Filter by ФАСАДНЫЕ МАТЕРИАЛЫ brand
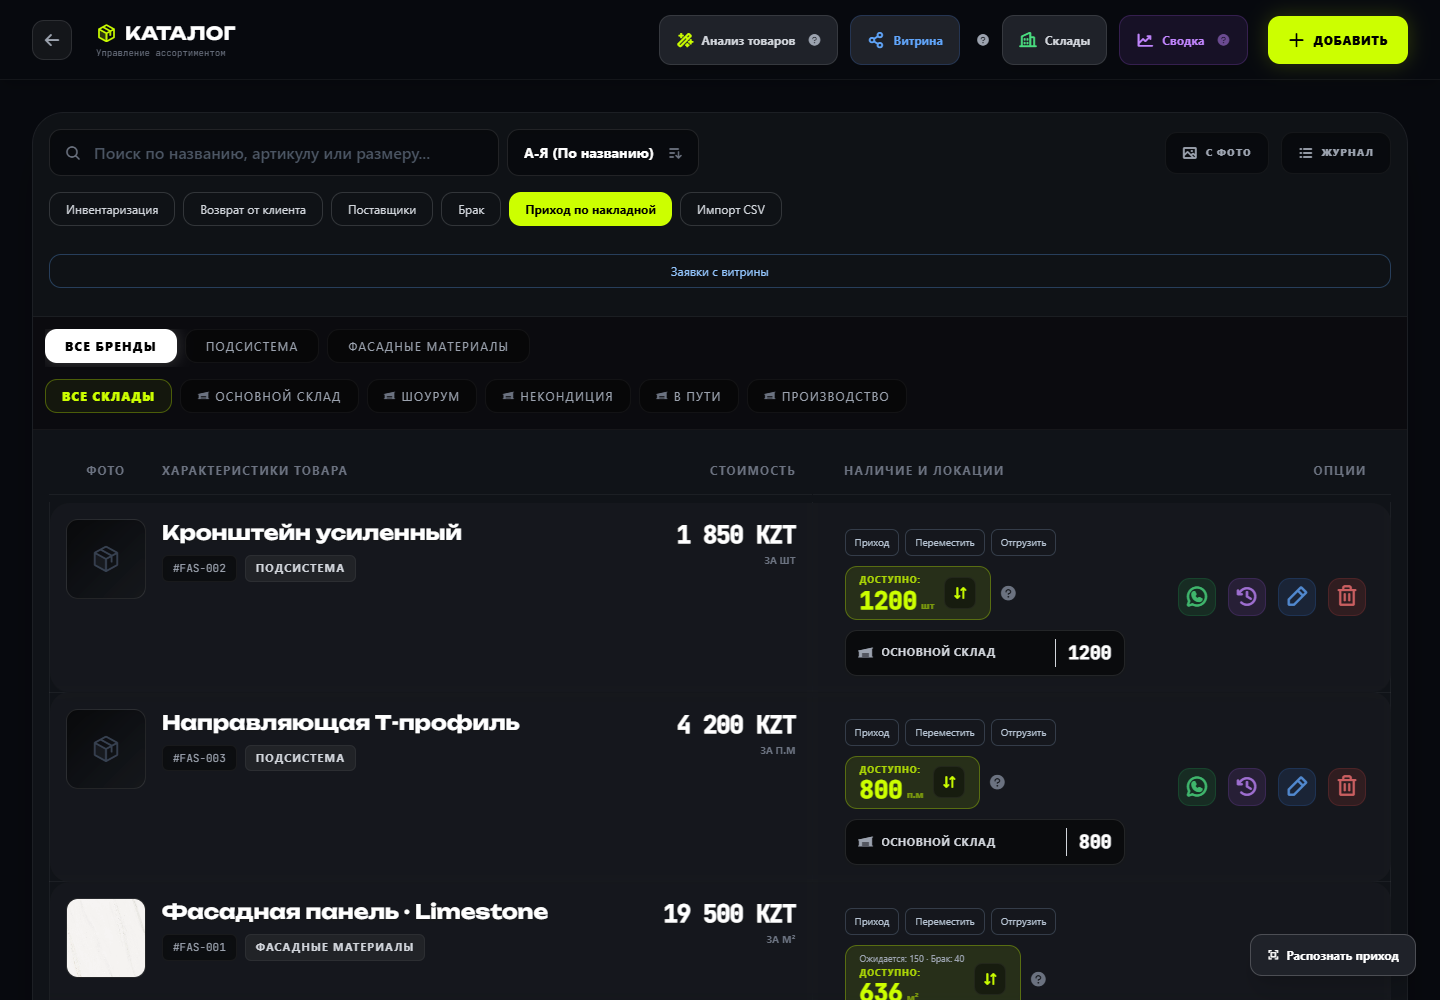The height and width of the screenshot is (1000, 1440). [x=428, y=346]
